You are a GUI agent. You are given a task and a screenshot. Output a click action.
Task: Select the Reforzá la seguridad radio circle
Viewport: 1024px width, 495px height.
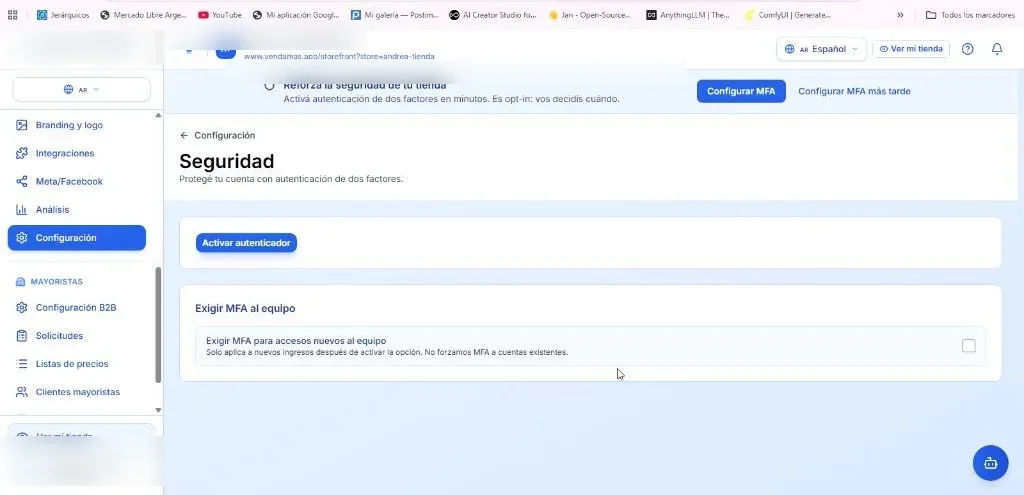click(269, 86)
